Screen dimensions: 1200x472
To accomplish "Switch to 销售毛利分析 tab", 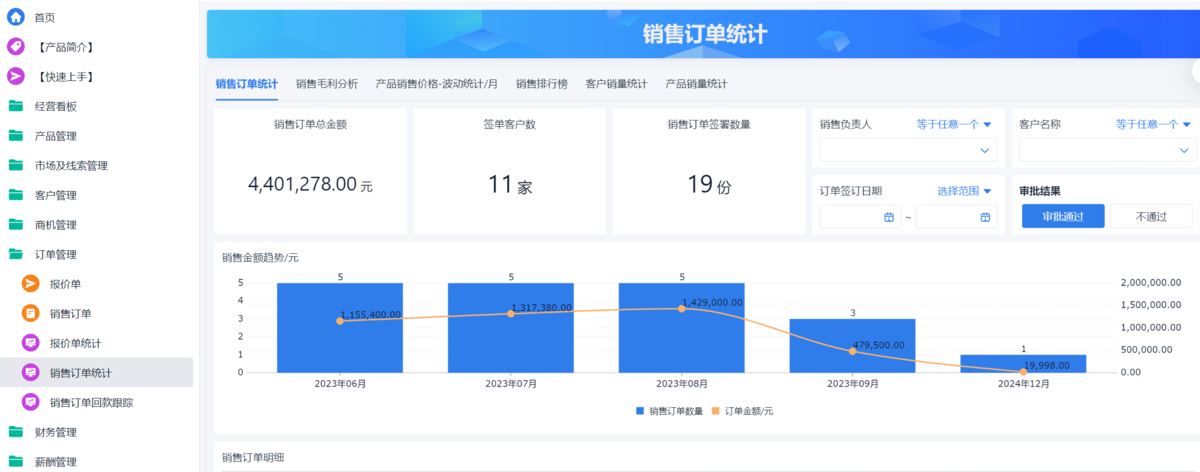I will (x=327, y=84).
